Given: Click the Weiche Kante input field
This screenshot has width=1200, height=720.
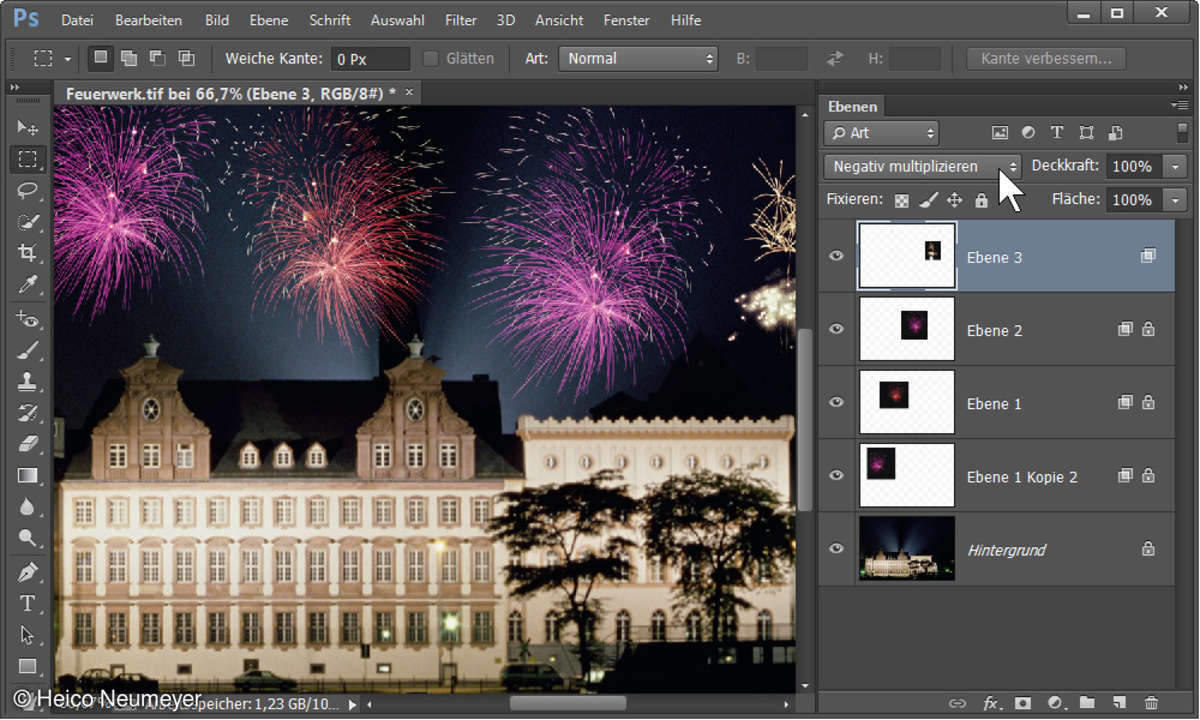Looking at the screenshot, I should (x=370, y=59).
